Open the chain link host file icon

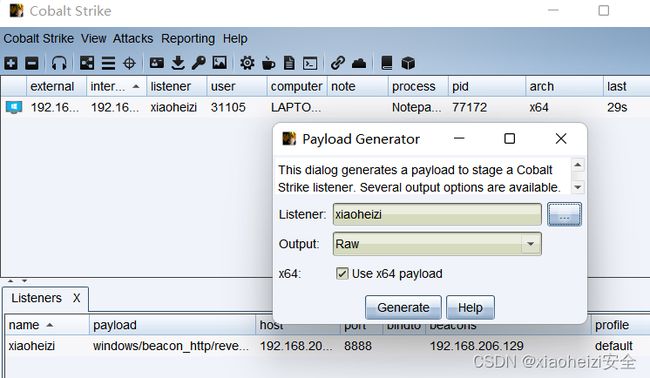pos(338,63)
